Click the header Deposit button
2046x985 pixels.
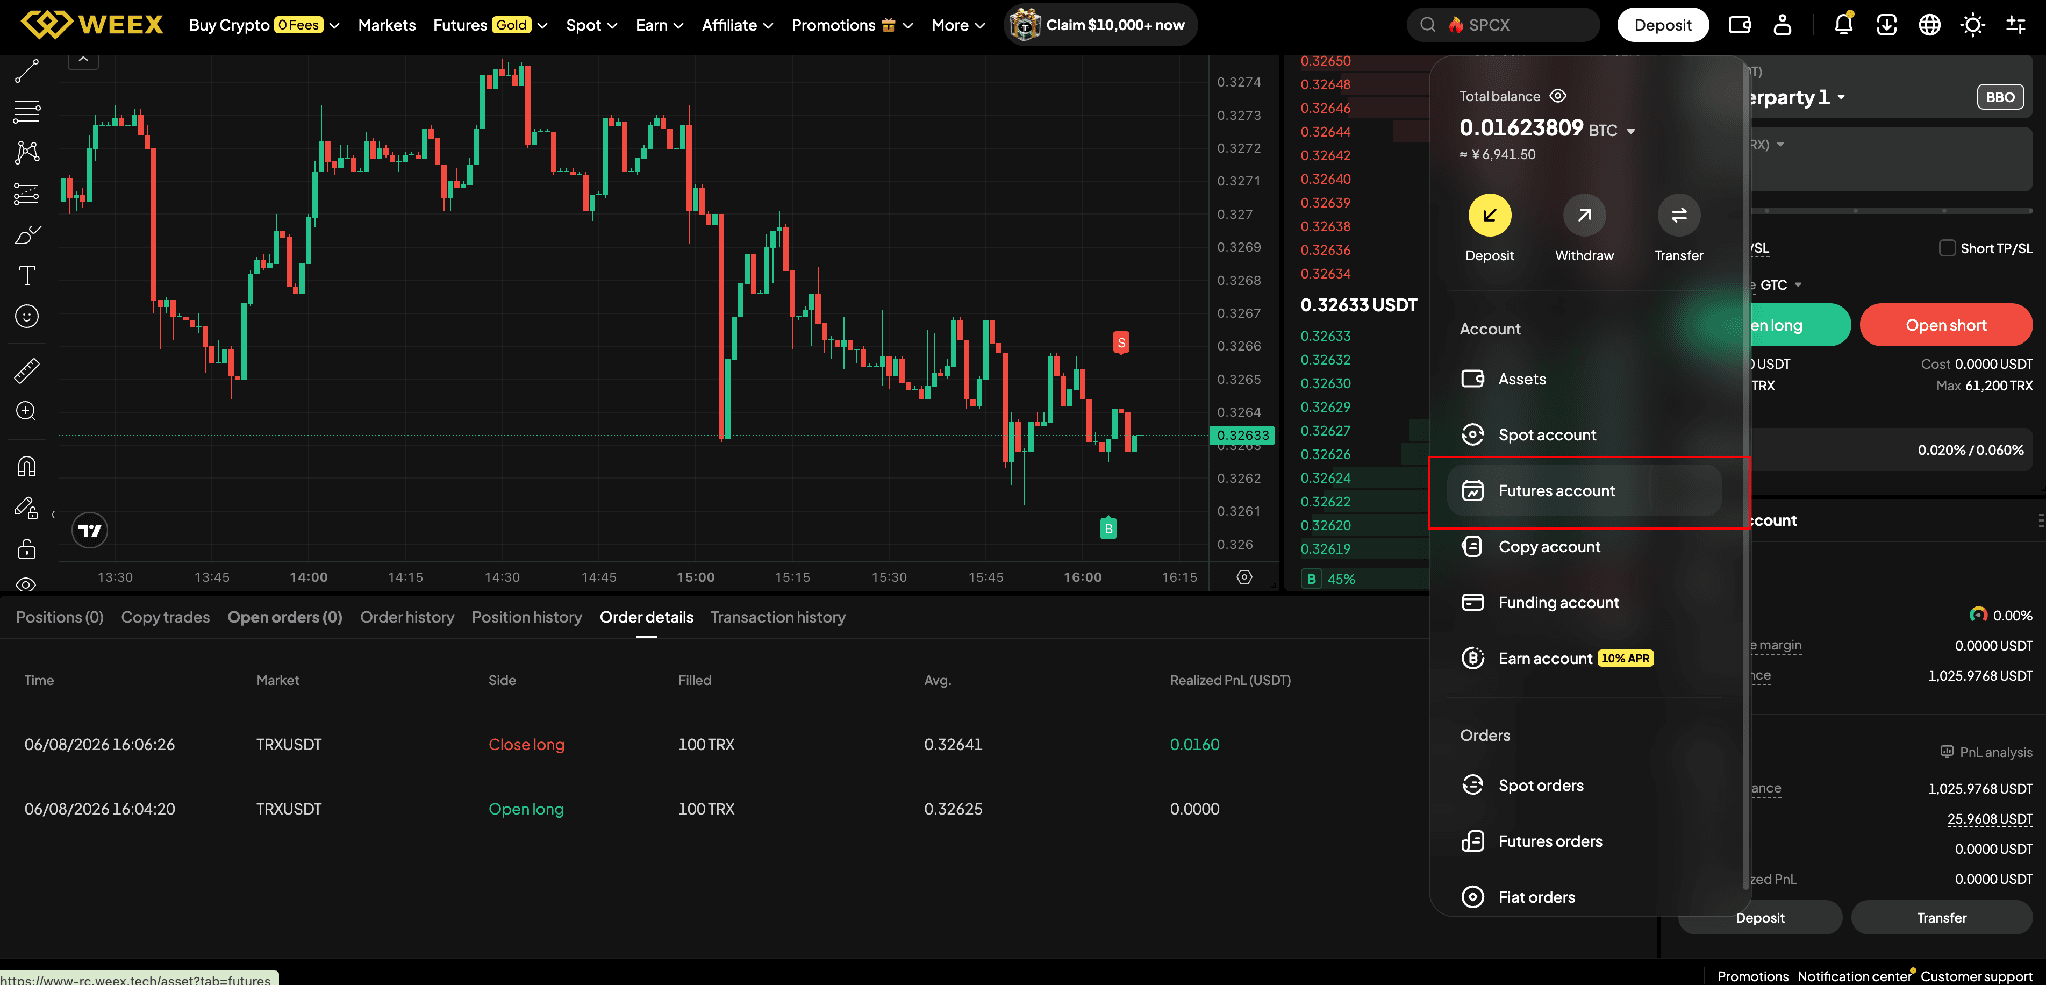click(x=1663, y=25)
